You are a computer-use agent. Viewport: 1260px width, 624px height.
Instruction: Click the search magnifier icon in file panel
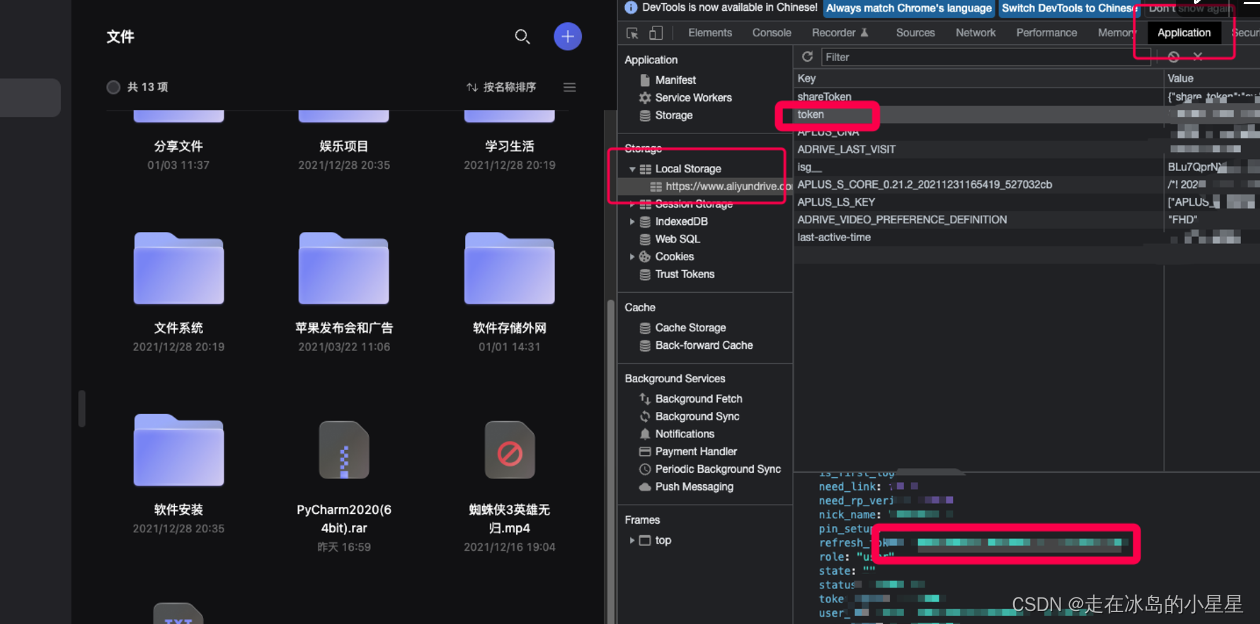[522, 37]
